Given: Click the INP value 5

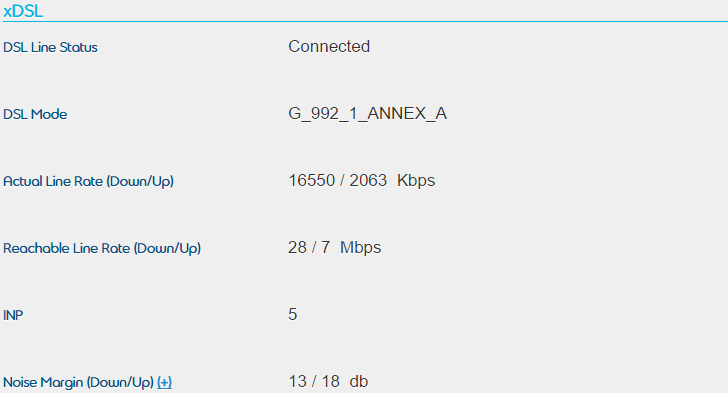Looking at the screenshot, I should pyautogui.click(x=292, y=314).
